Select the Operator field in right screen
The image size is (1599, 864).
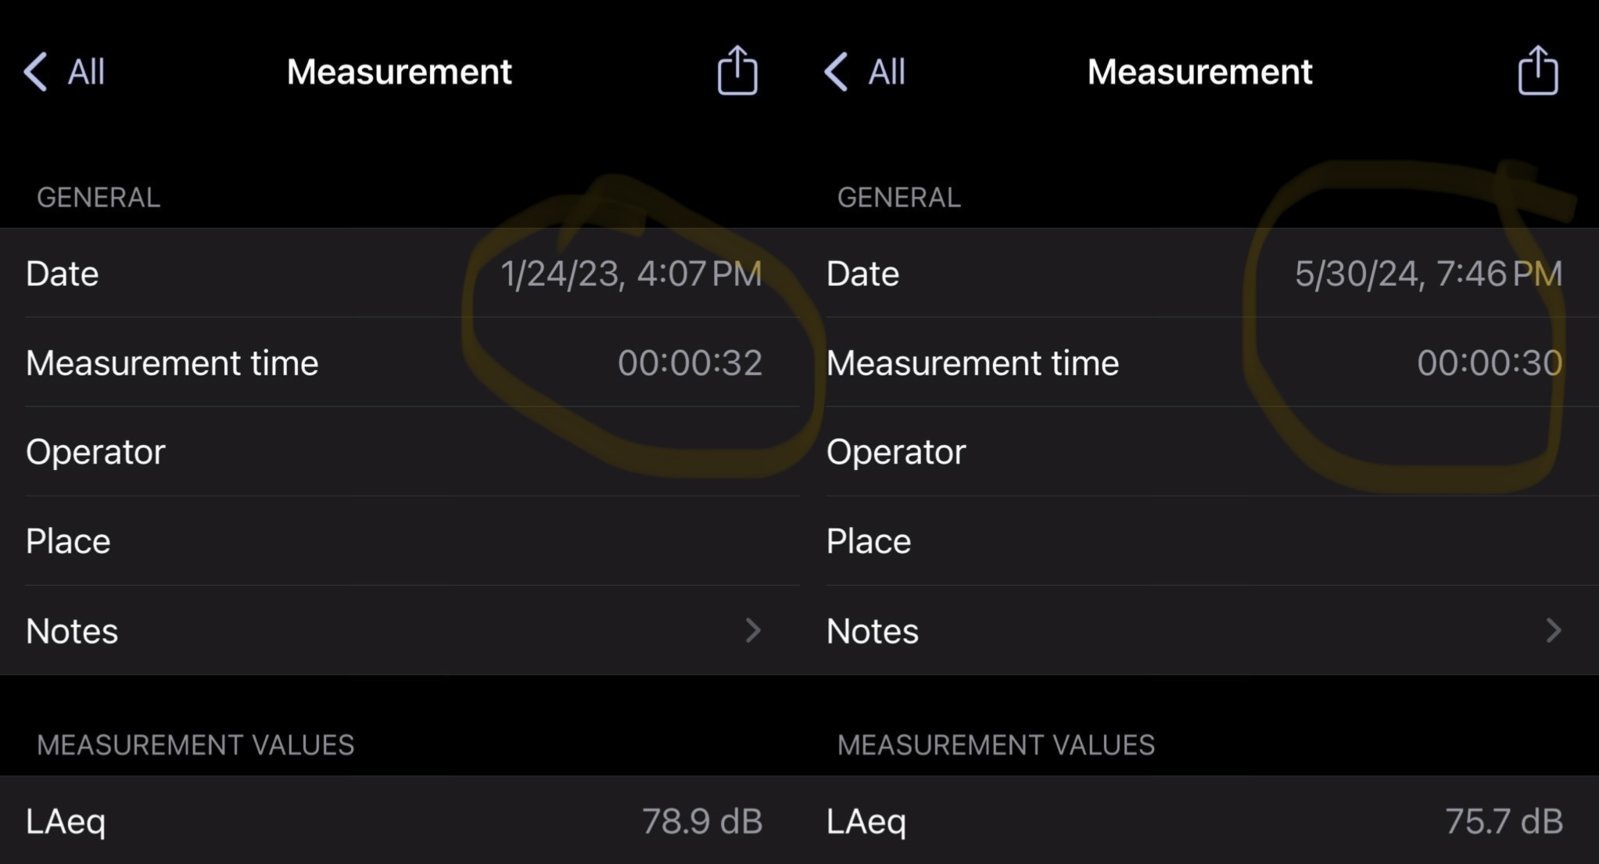click(x=1200, y=451)
